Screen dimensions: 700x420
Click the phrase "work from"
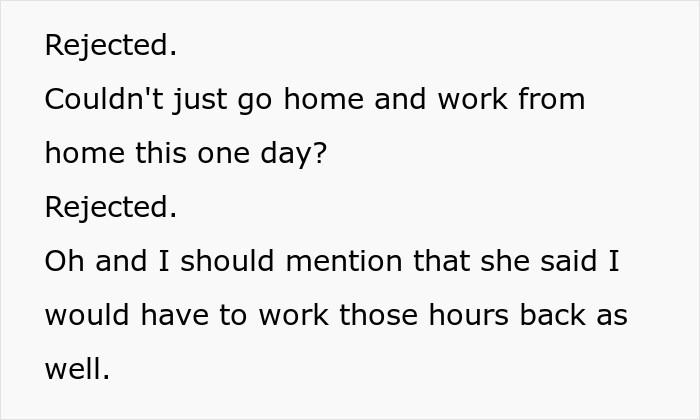click(511, 99)
